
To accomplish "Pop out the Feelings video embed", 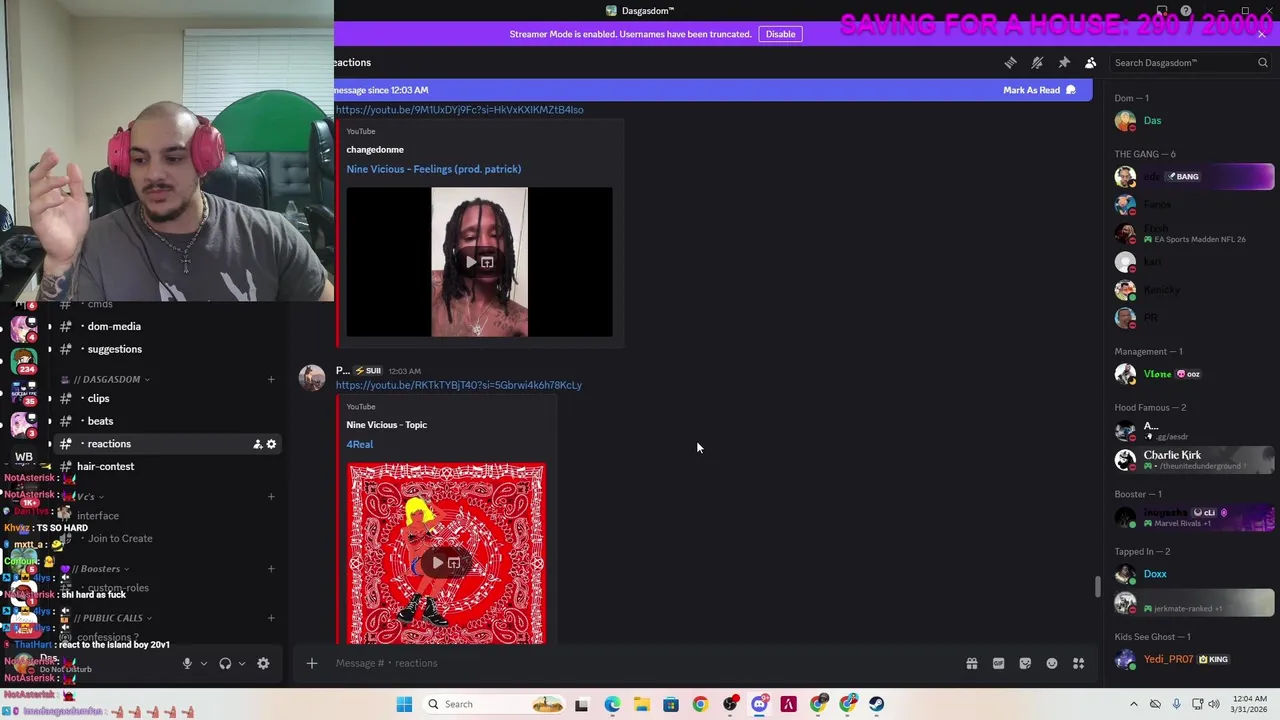I will (x=487, y=262).
